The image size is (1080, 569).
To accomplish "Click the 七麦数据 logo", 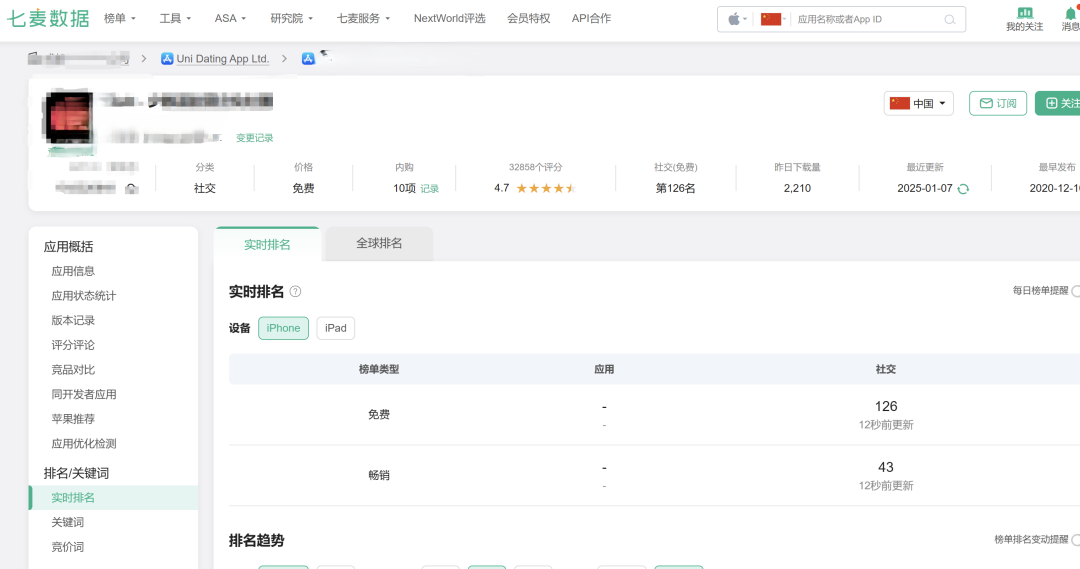I will [48, 19].
